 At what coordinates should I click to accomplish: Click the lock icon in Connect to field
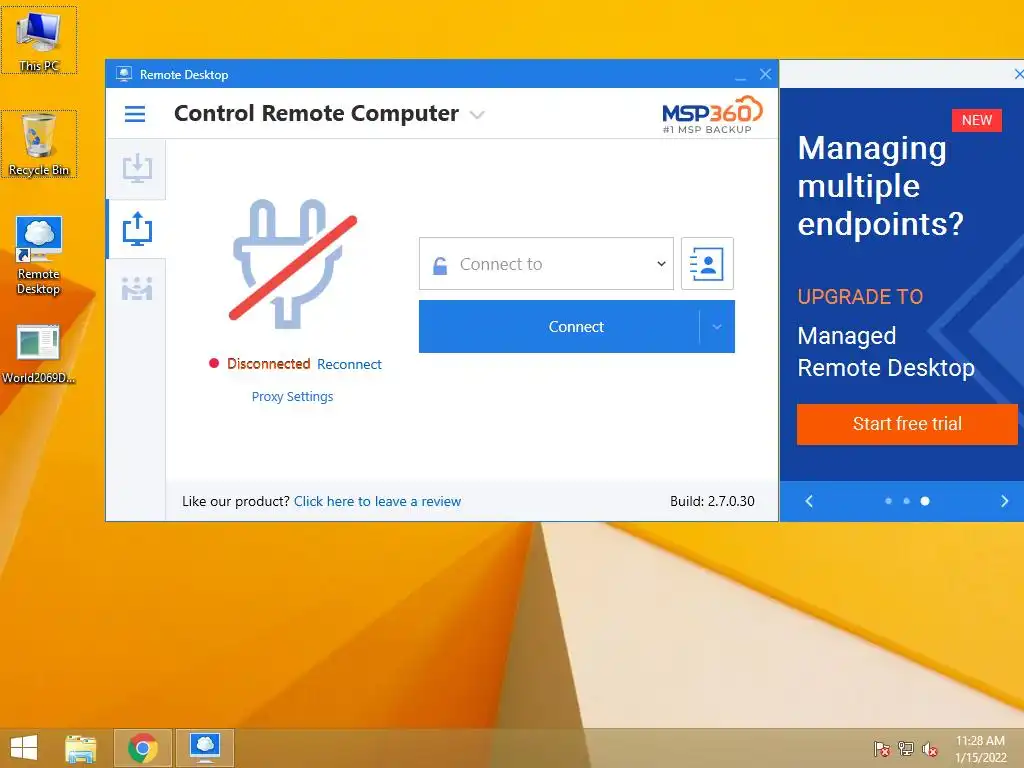click(440, 265)
